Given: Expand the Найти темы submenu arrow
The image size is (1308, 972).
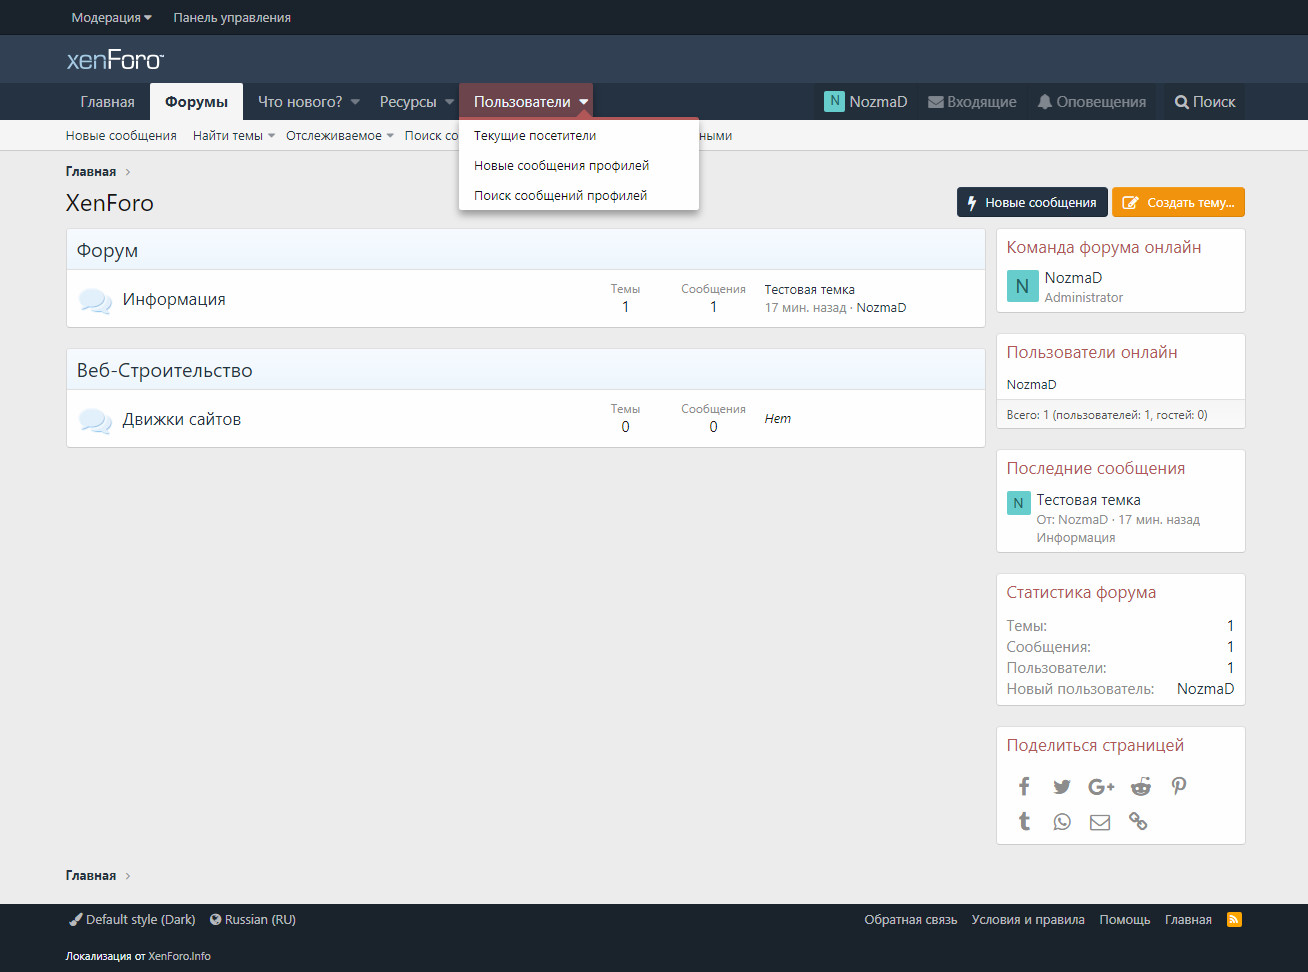Looking at the screenshot, I should click(x=271, y=136).
